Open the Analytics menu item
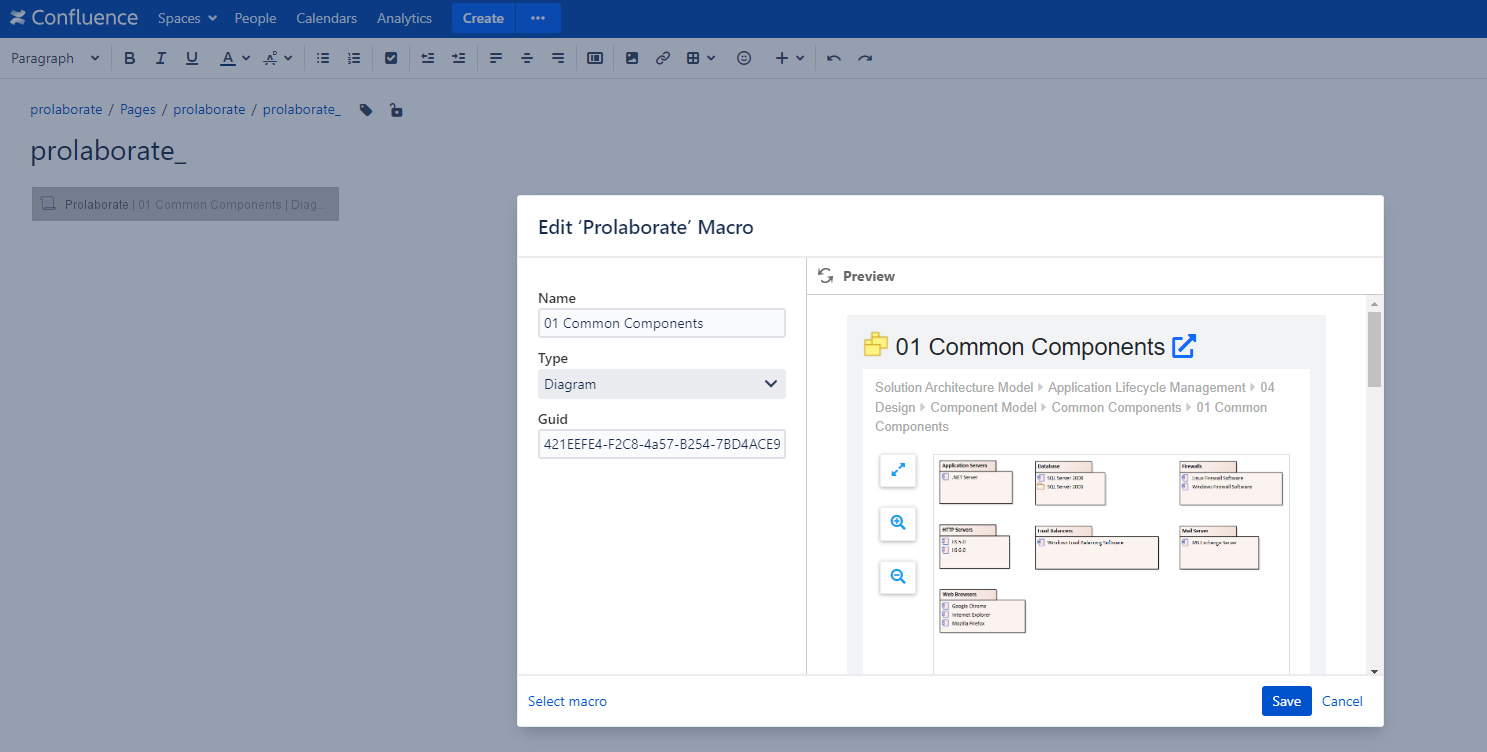Viewport: 1487px width, 752px height. 404,18
